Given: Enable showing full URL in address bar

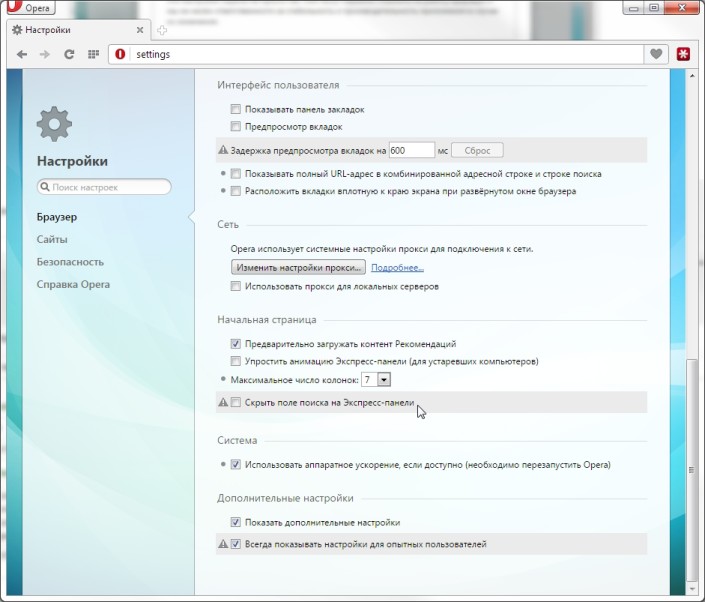Looking at the screenshot, I should click(236, 174).
